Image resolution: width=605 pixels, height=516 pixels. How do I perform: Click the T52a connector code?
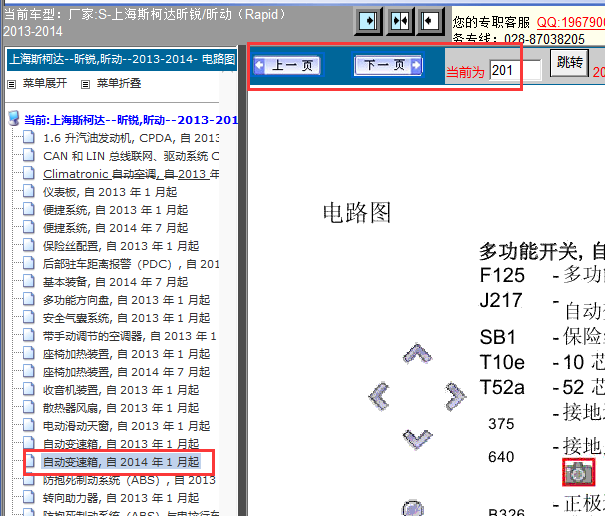point(502,387)
